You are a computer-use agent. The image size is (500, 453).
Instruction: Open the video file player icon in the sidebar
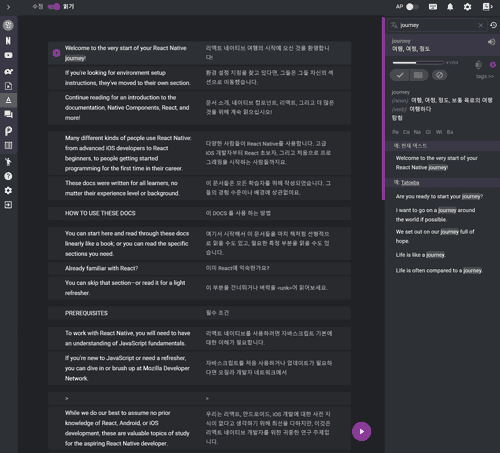[x=8, y=86]
